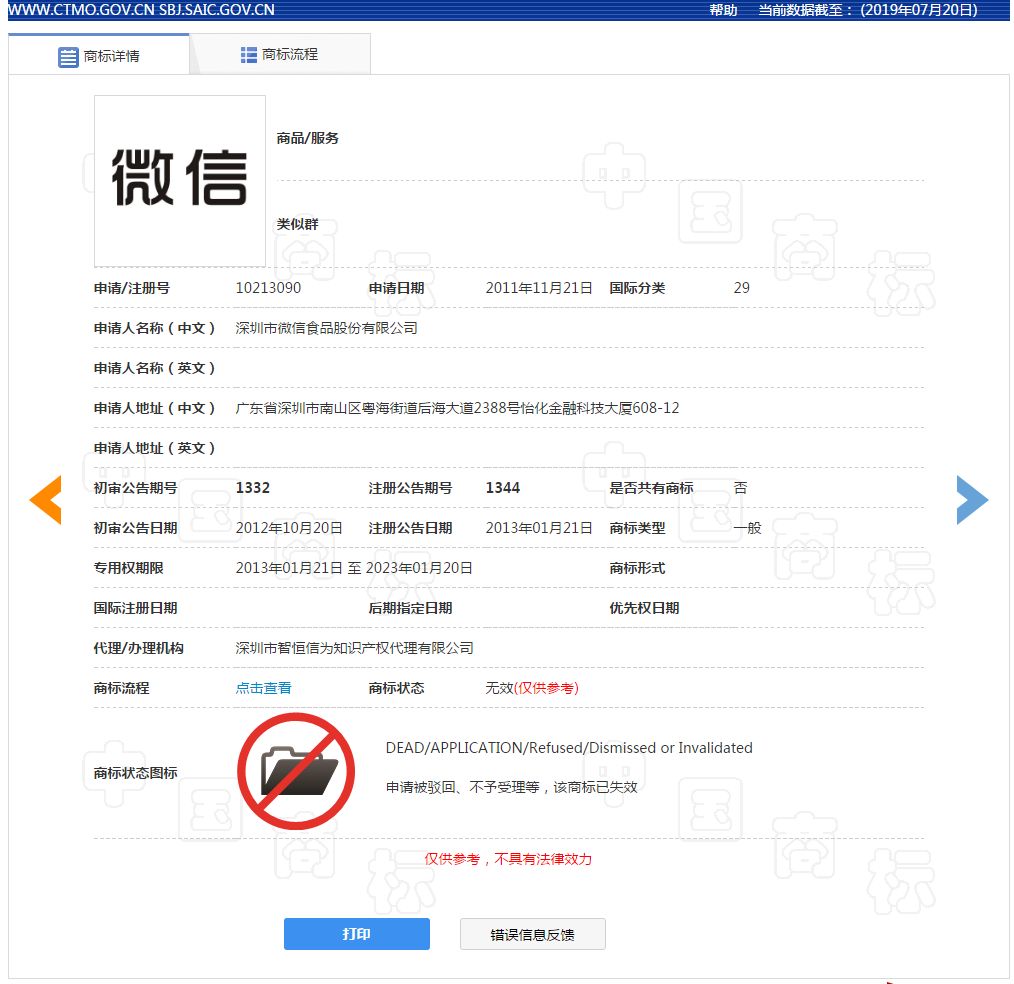Click the 无效(仅供参考) trademark status text

point(532,688)
